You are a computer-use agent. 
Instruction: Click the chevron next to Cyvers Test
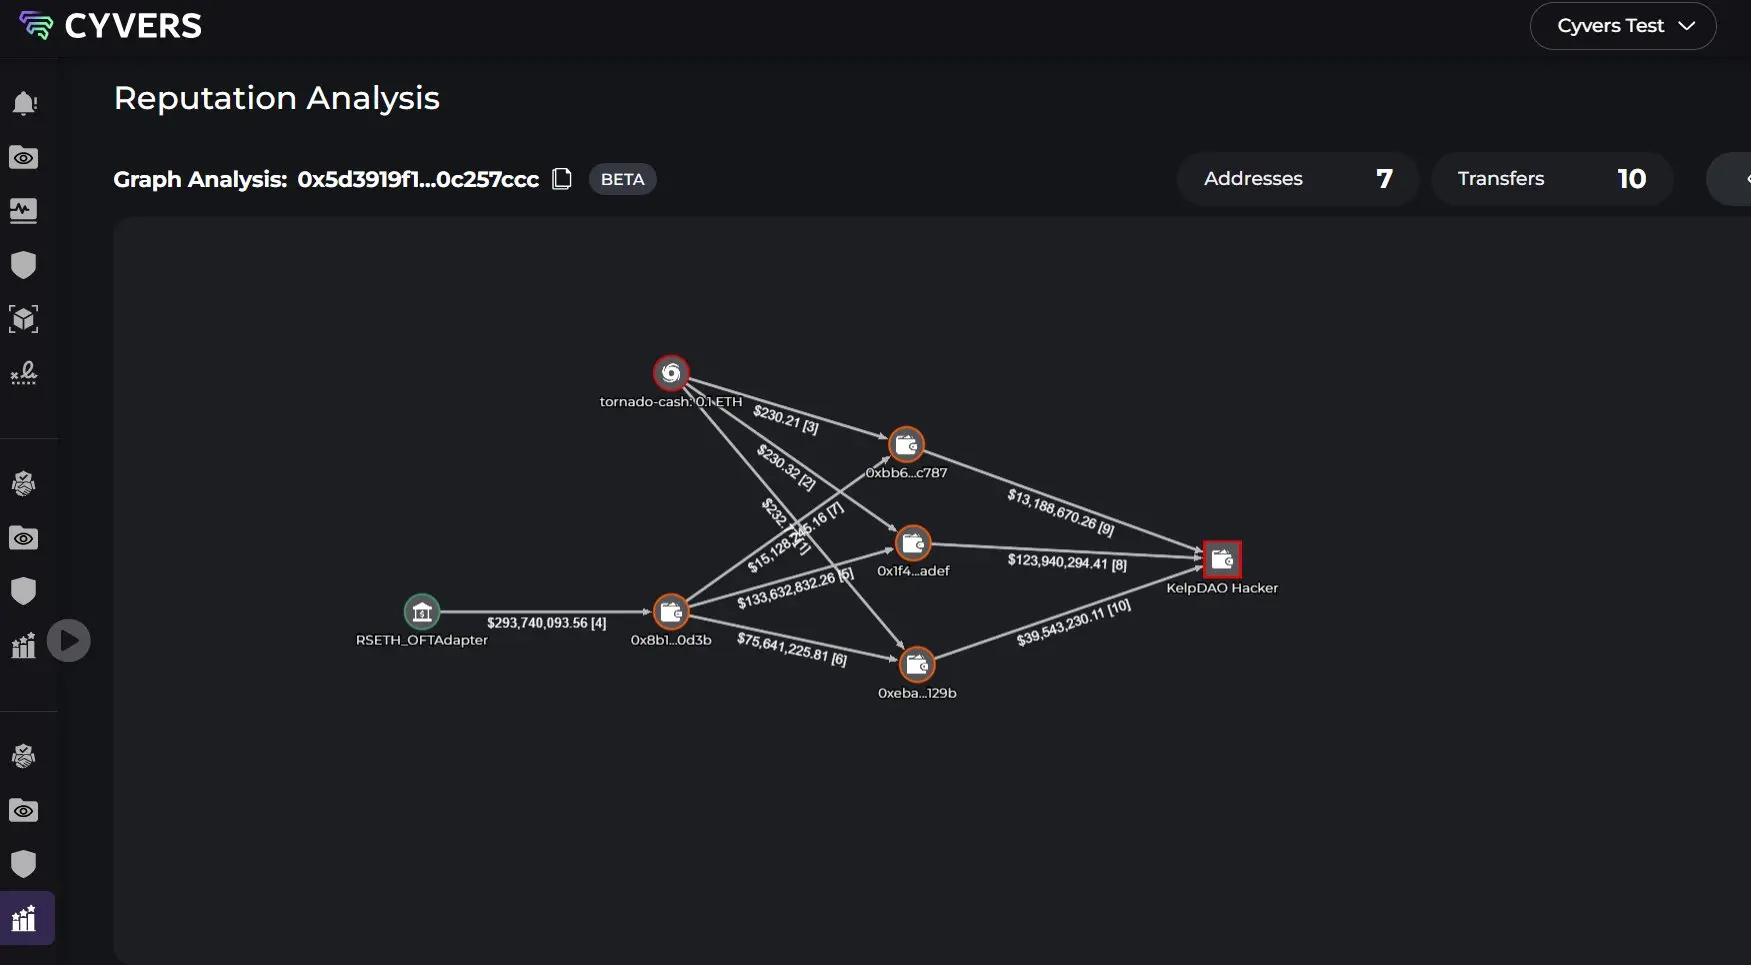click(x=1686, y=27)
